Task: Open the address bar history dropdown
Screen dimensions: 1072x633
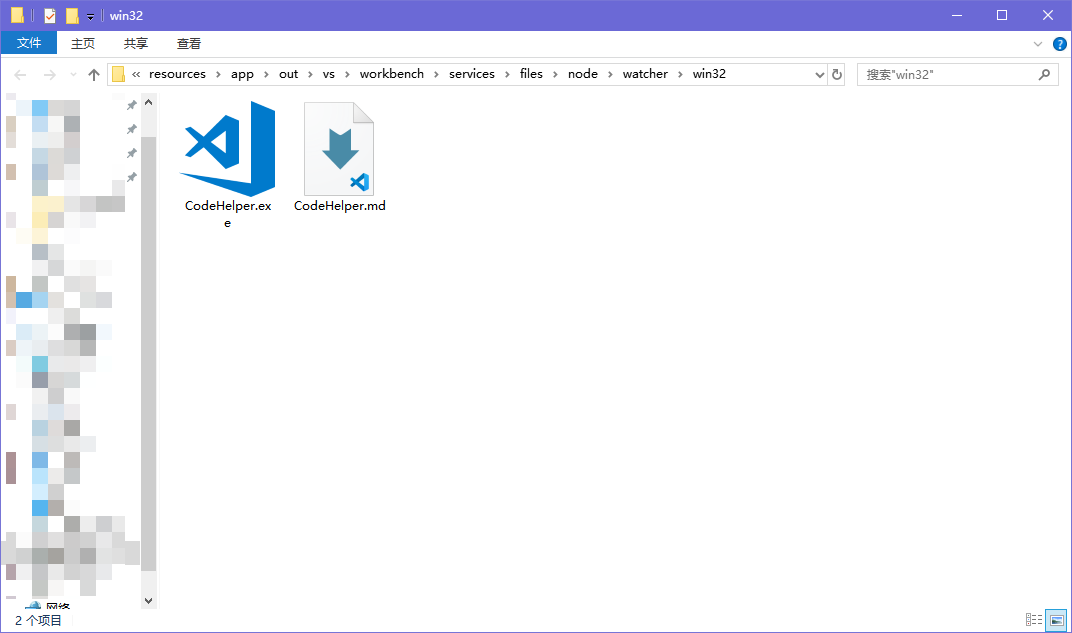Action: (820, 73)
